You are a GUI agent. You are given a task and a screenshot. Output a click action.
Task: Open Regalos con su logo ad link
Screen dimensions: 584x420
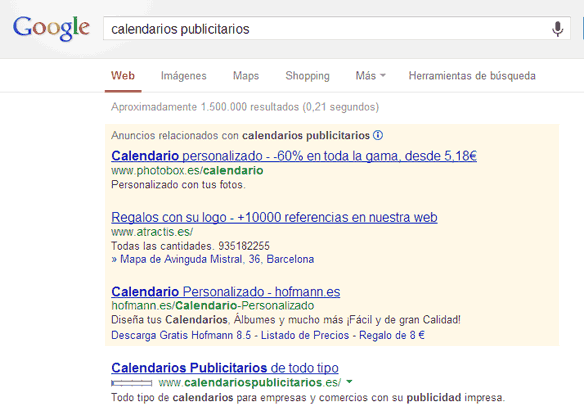[x=274, y=217]
